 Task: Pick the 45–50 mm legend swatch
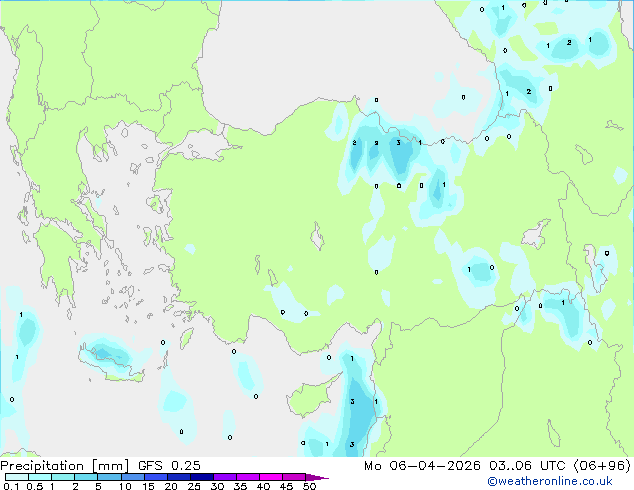294,477
